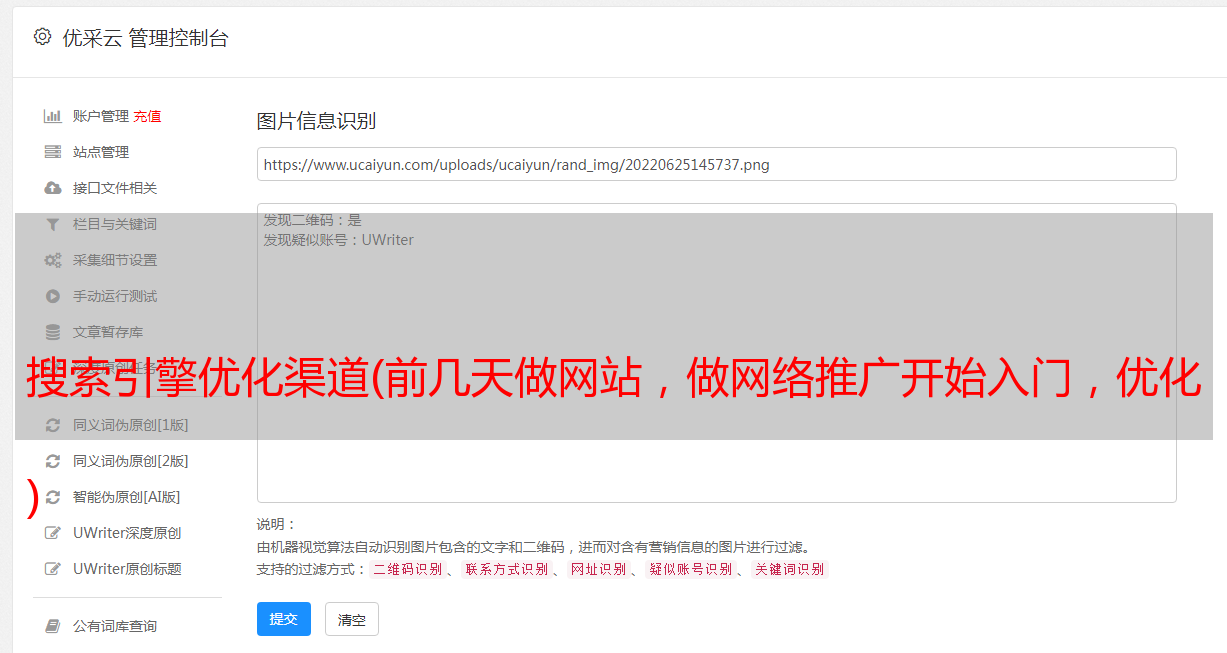Click inside the recognition result text area
Image resolution: width=1227 pixels, height=653 pixels.
[716, 353]
